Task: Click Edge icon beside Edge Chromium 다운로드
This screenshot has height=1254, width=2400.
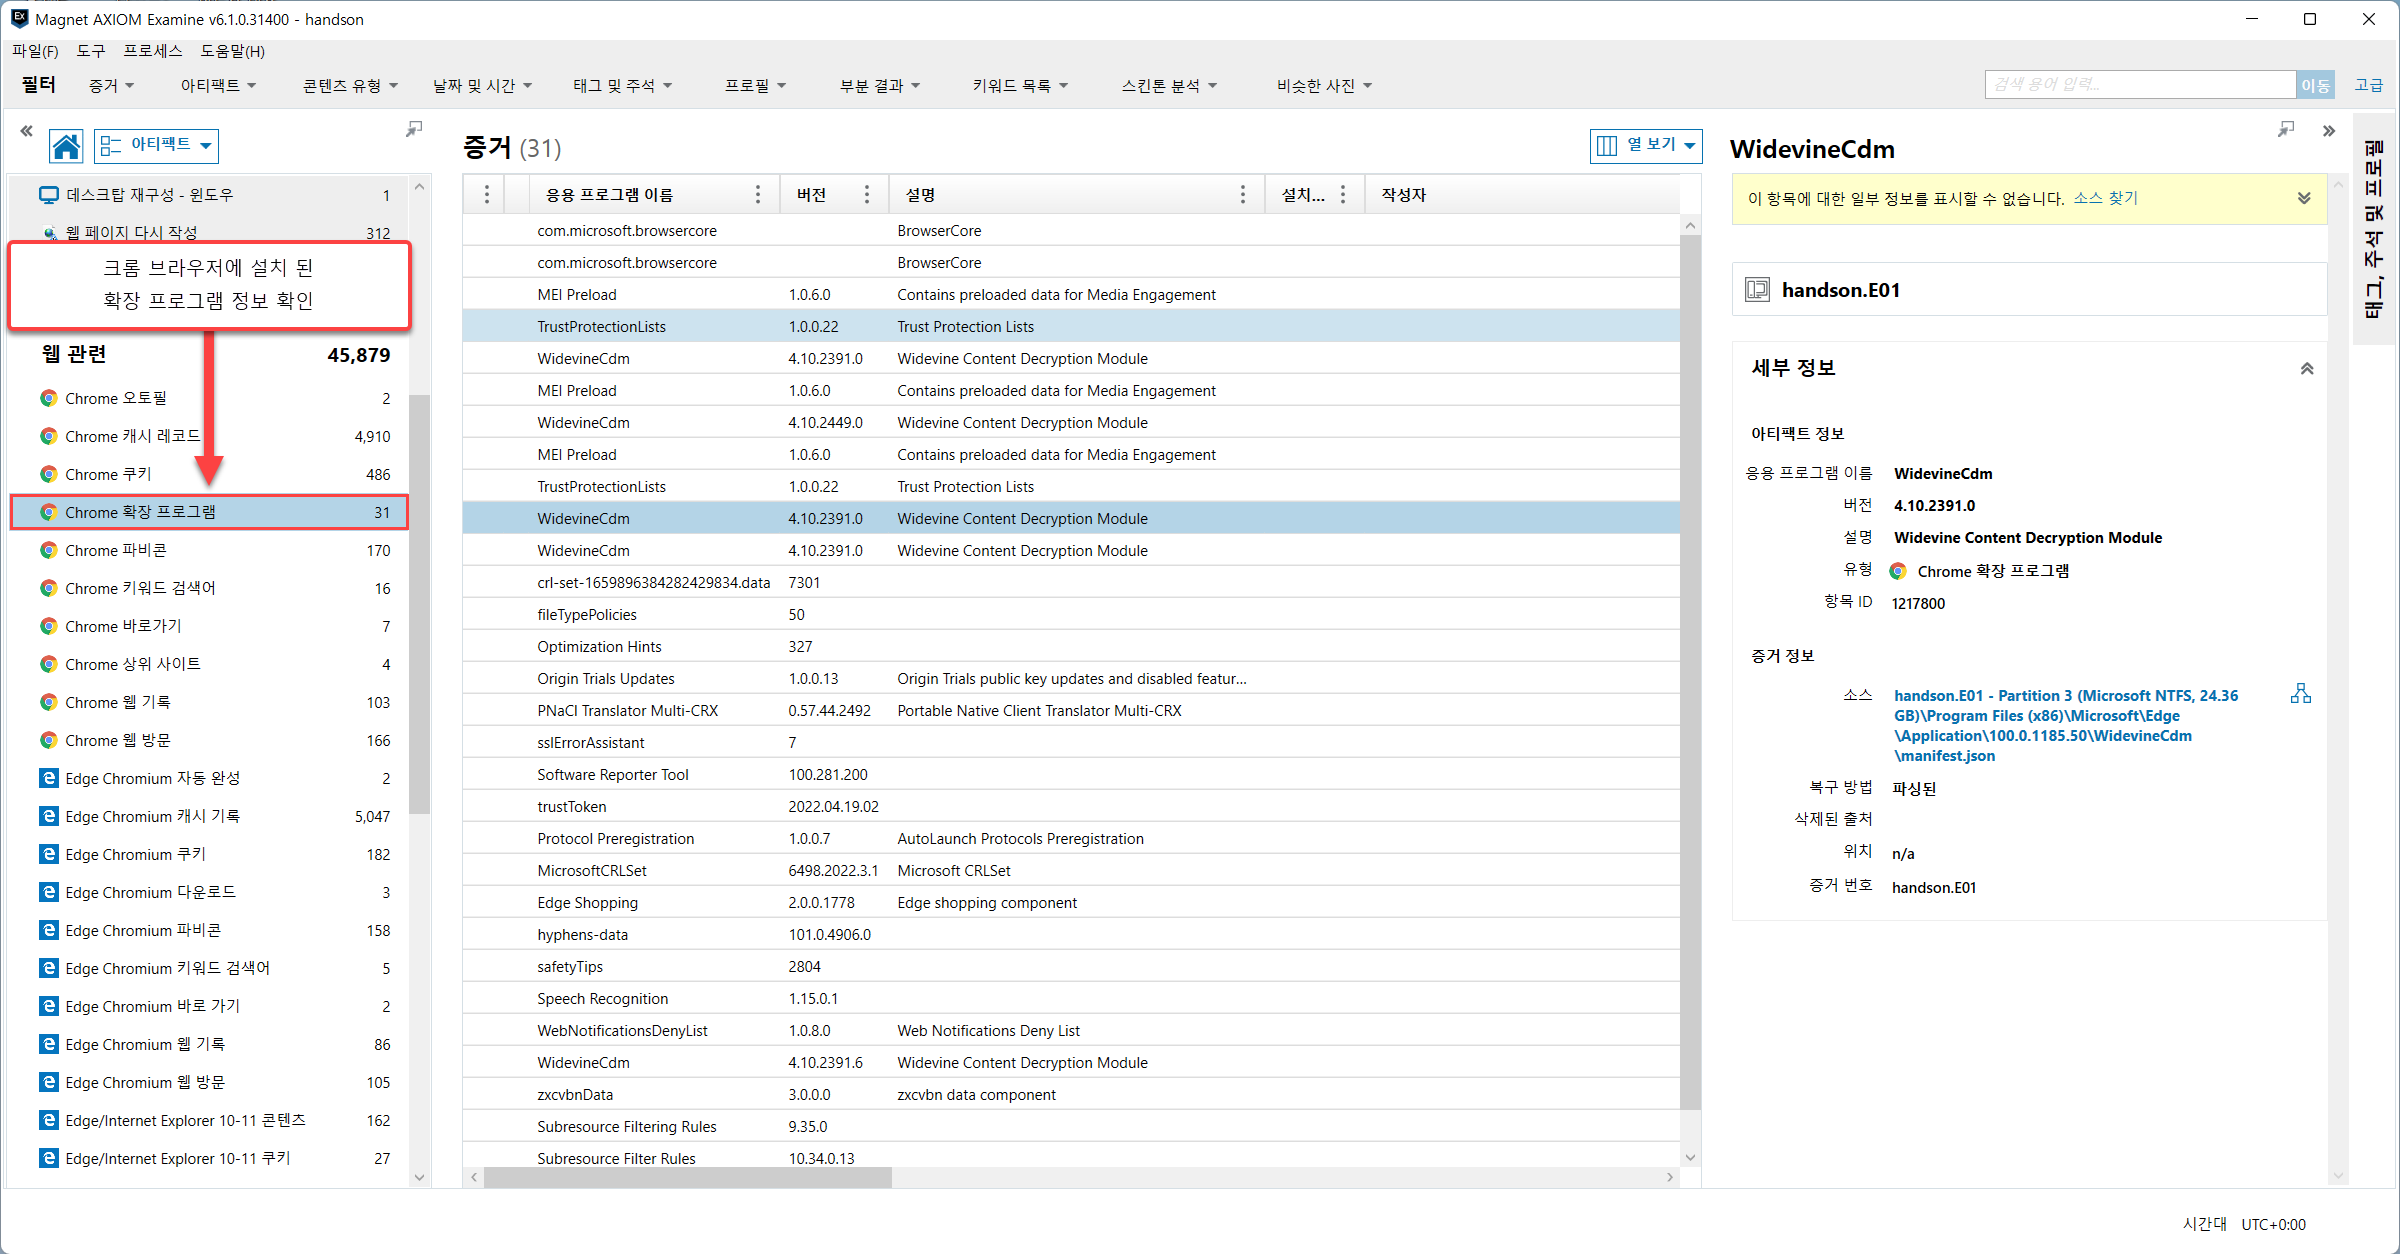Action: 48,892
